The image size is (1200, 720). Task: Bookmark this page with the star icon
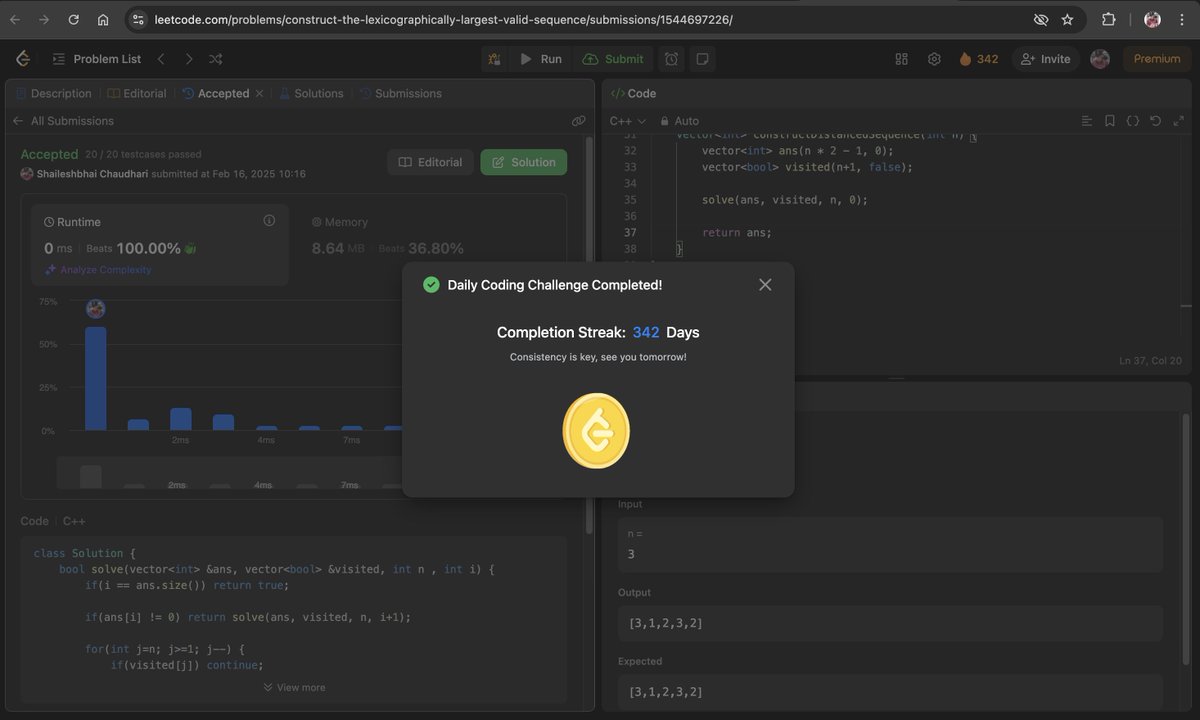point(1067,19)
